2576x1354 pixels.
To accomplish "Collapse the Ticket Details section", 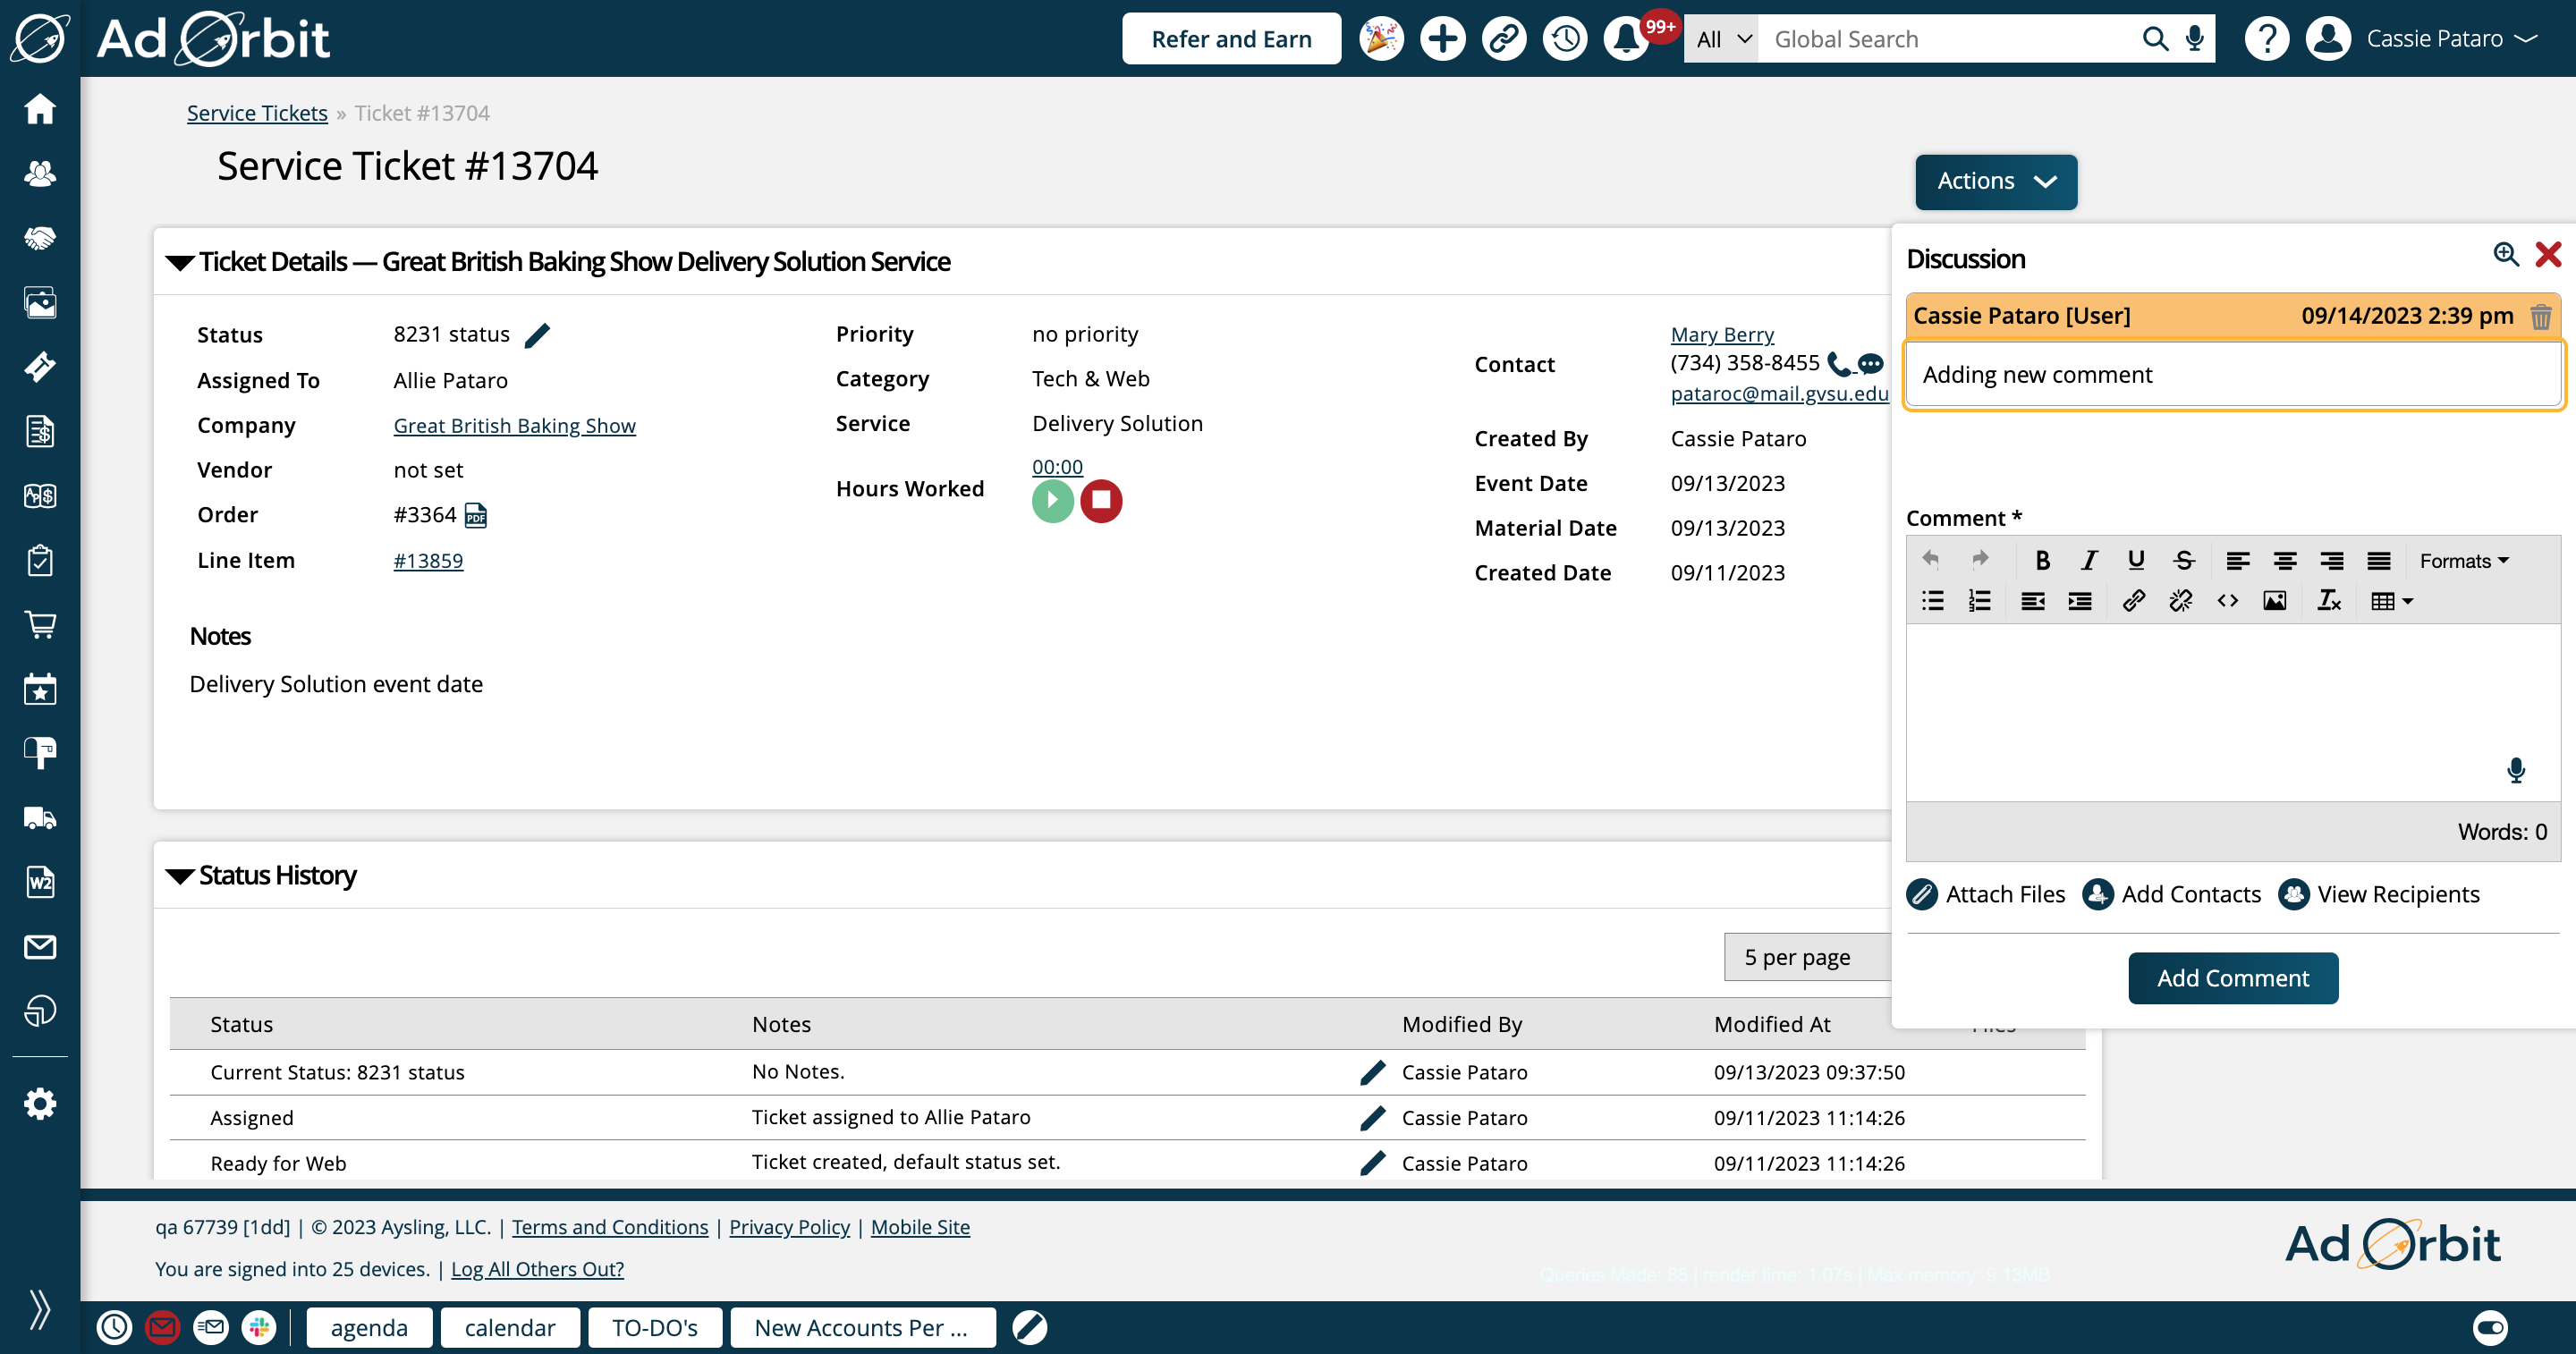I will 180,262.
